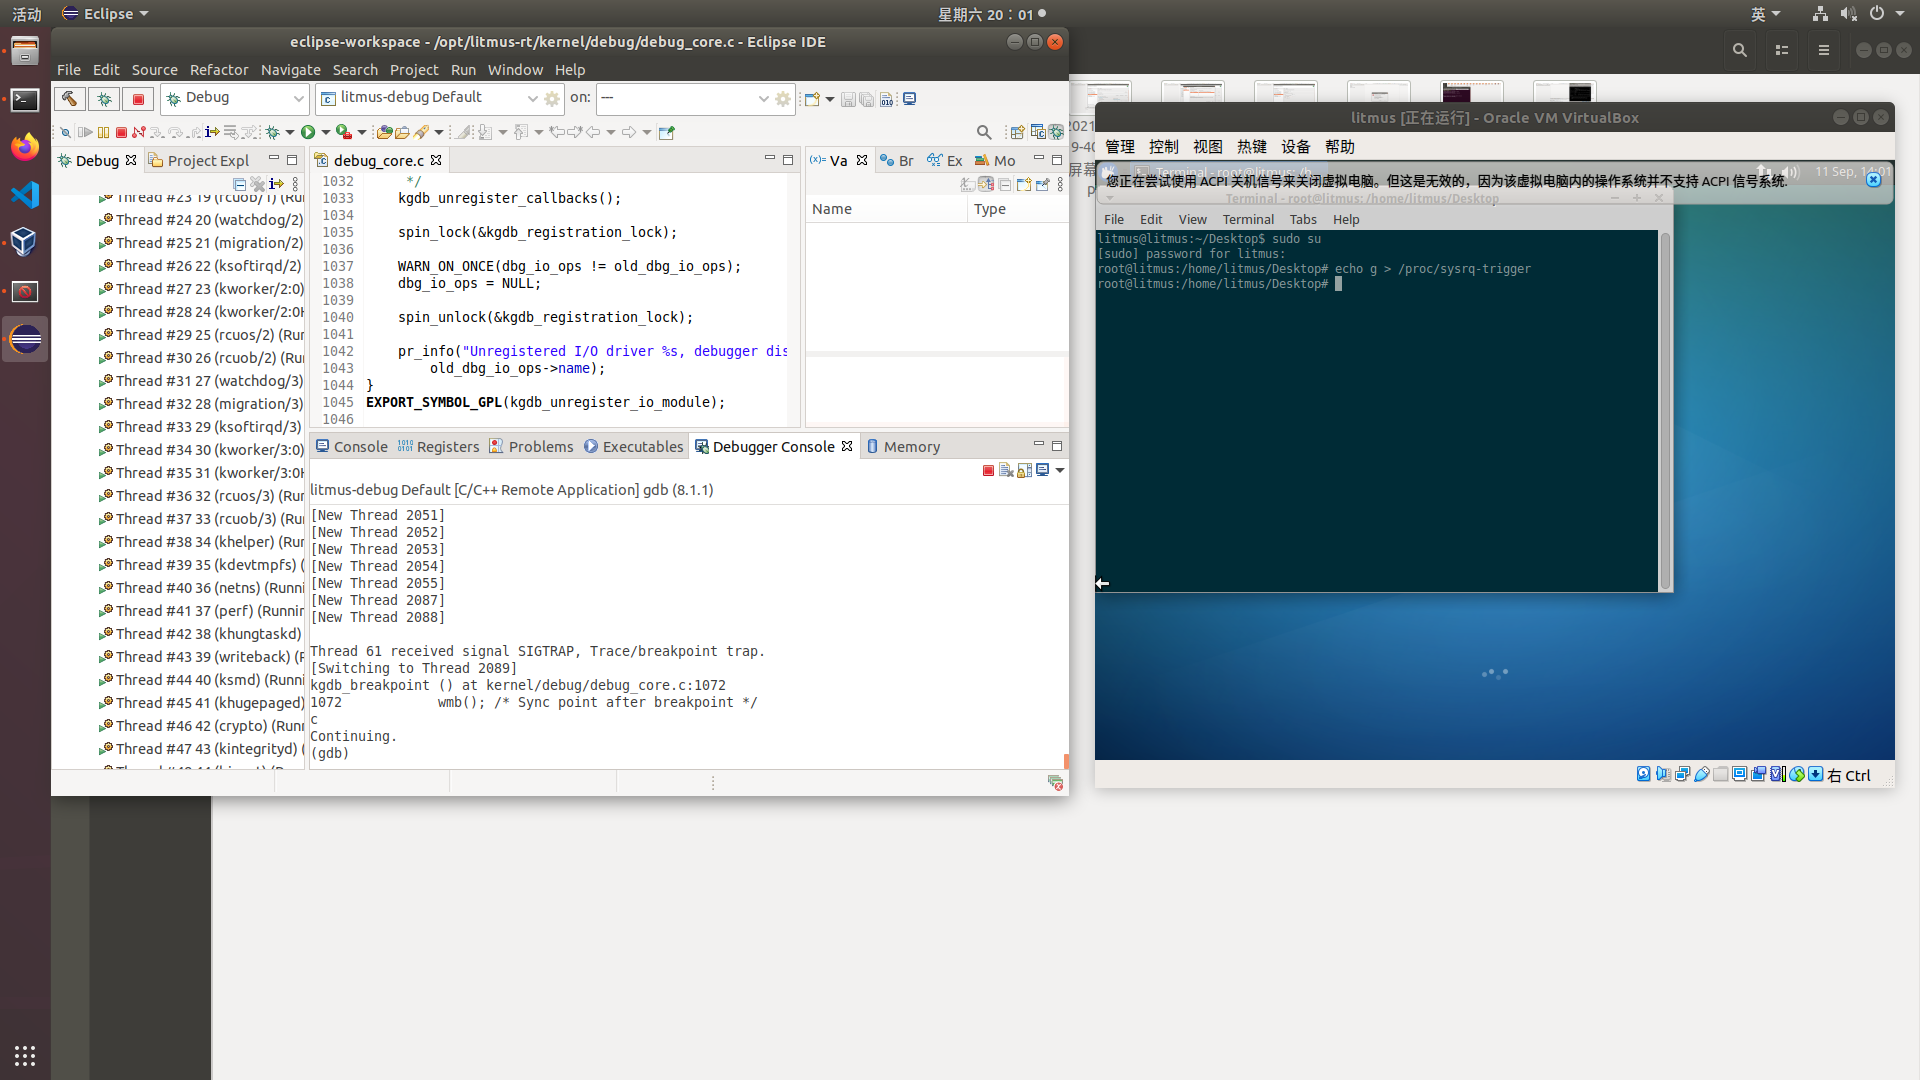Click the Suspend (pause) debug icon
The height and width of the screenshot is (1080, 1920).
pos(103,132)
